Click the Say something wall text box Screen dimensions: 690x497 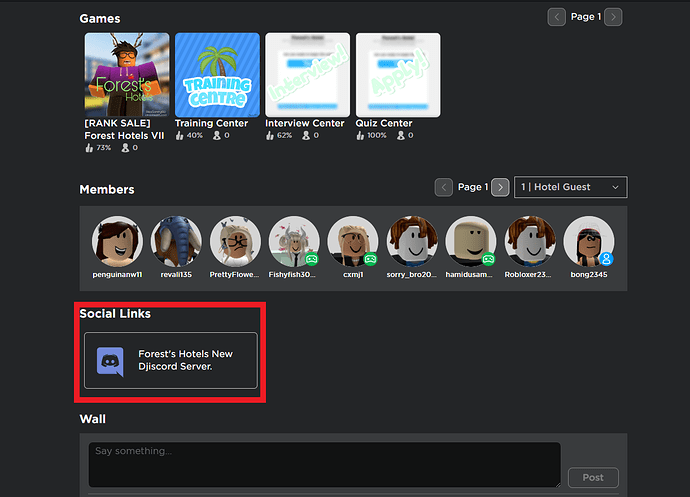[x=325, y=464]
